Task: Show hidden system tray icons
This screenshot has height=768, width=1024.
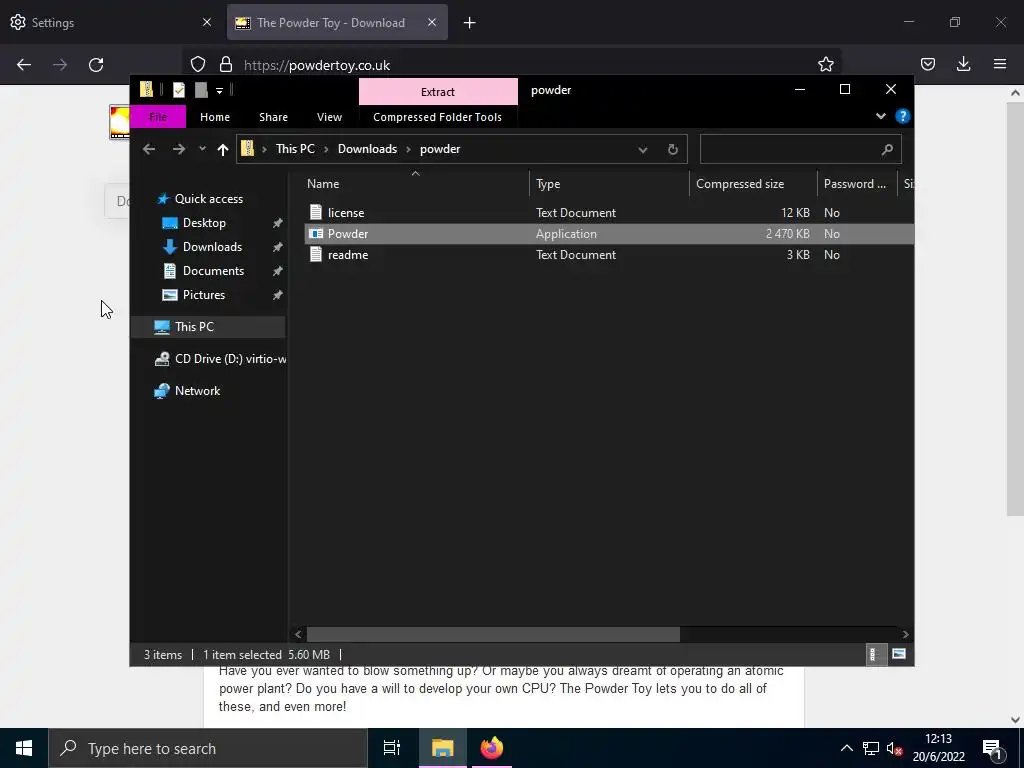Action: coord(846,748)
